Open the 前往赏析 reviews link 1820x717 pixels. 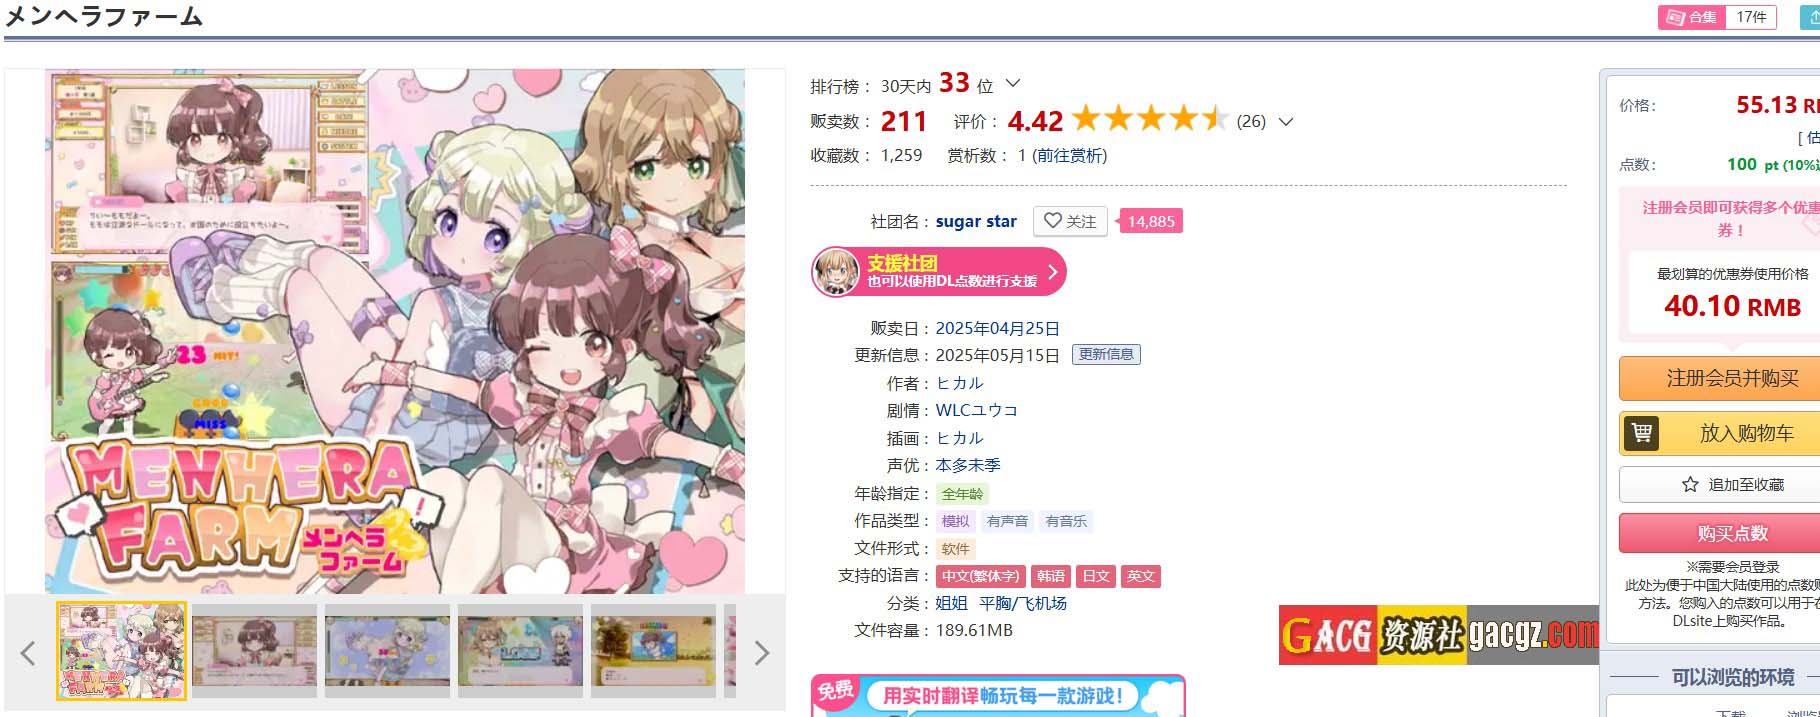coord(1069,155)
